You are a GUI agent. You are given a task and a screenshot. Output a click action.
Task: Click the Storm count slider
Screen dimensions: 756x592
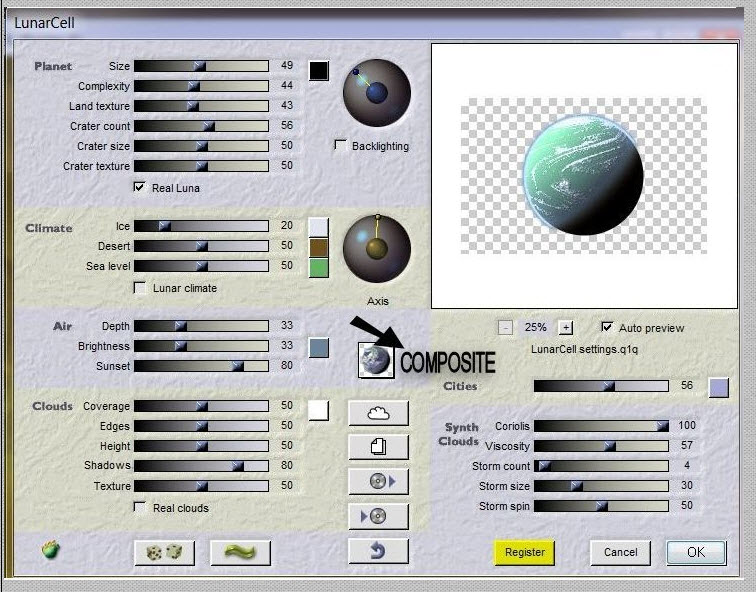tap(601, 466)
